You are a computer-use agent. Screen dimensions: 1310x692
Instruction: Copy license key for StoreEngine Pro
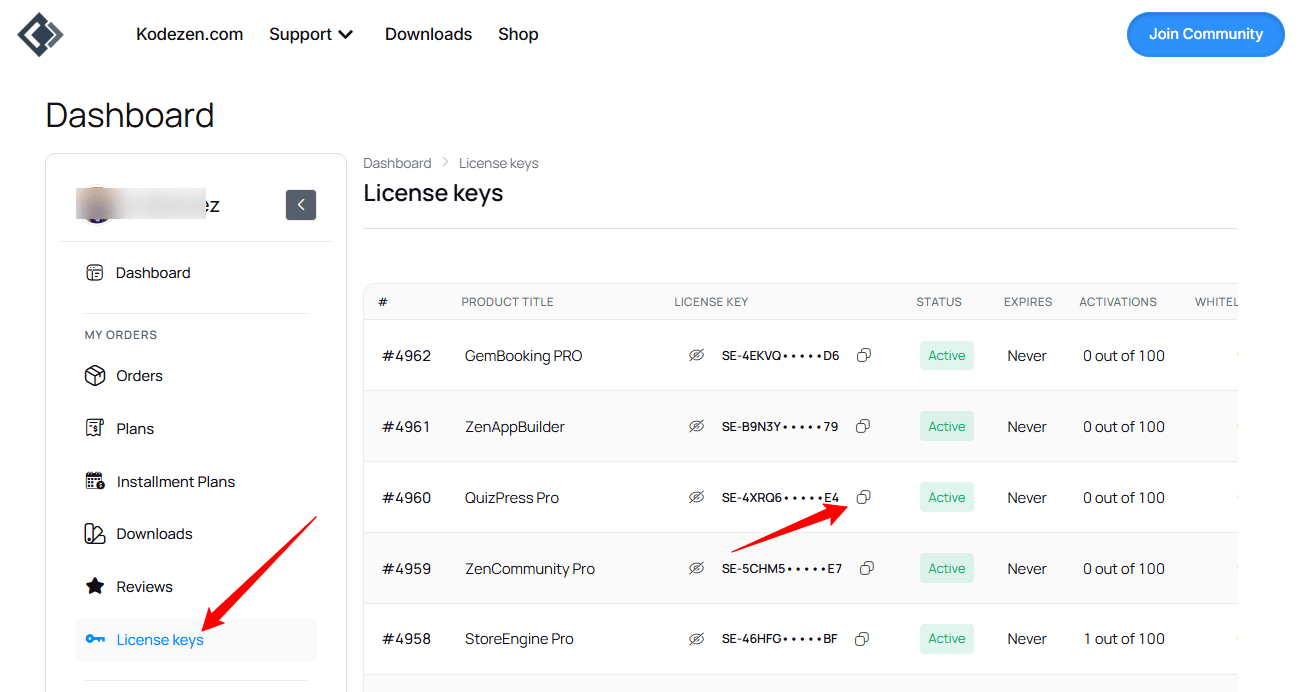tap(862, 638)
